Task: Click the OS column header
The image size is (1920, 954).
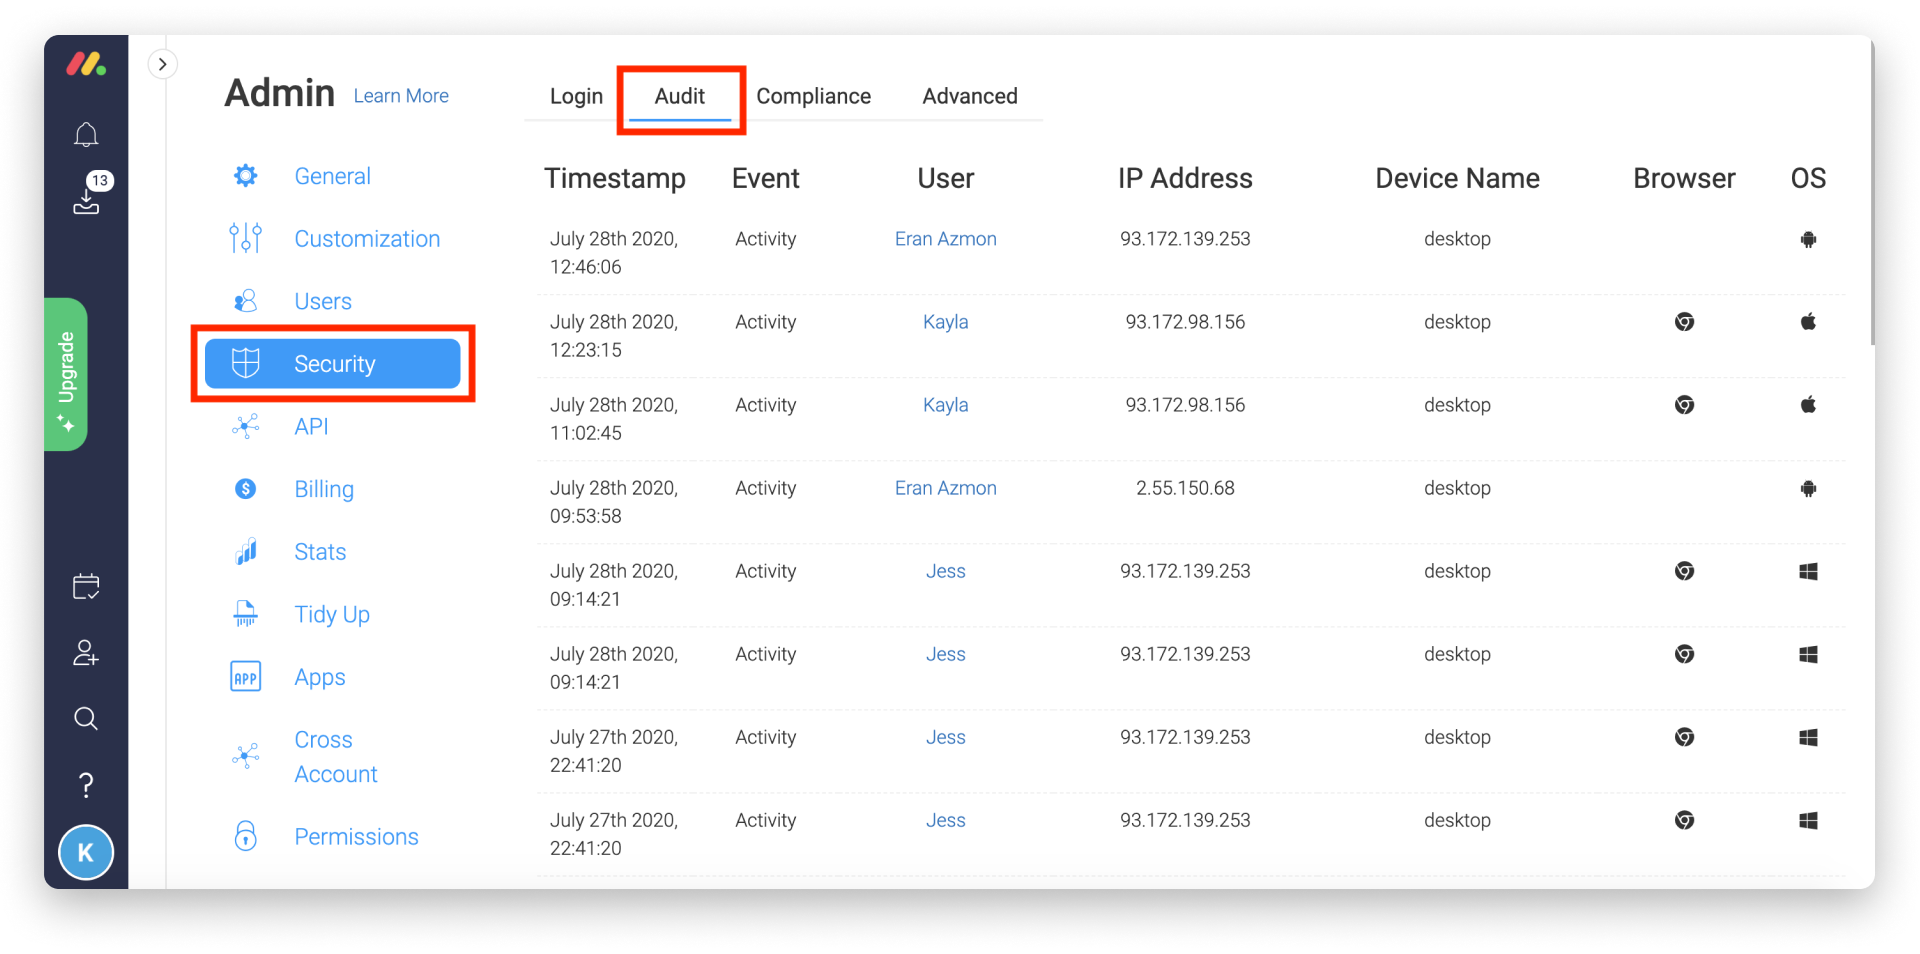Action: pos(1808,178)
